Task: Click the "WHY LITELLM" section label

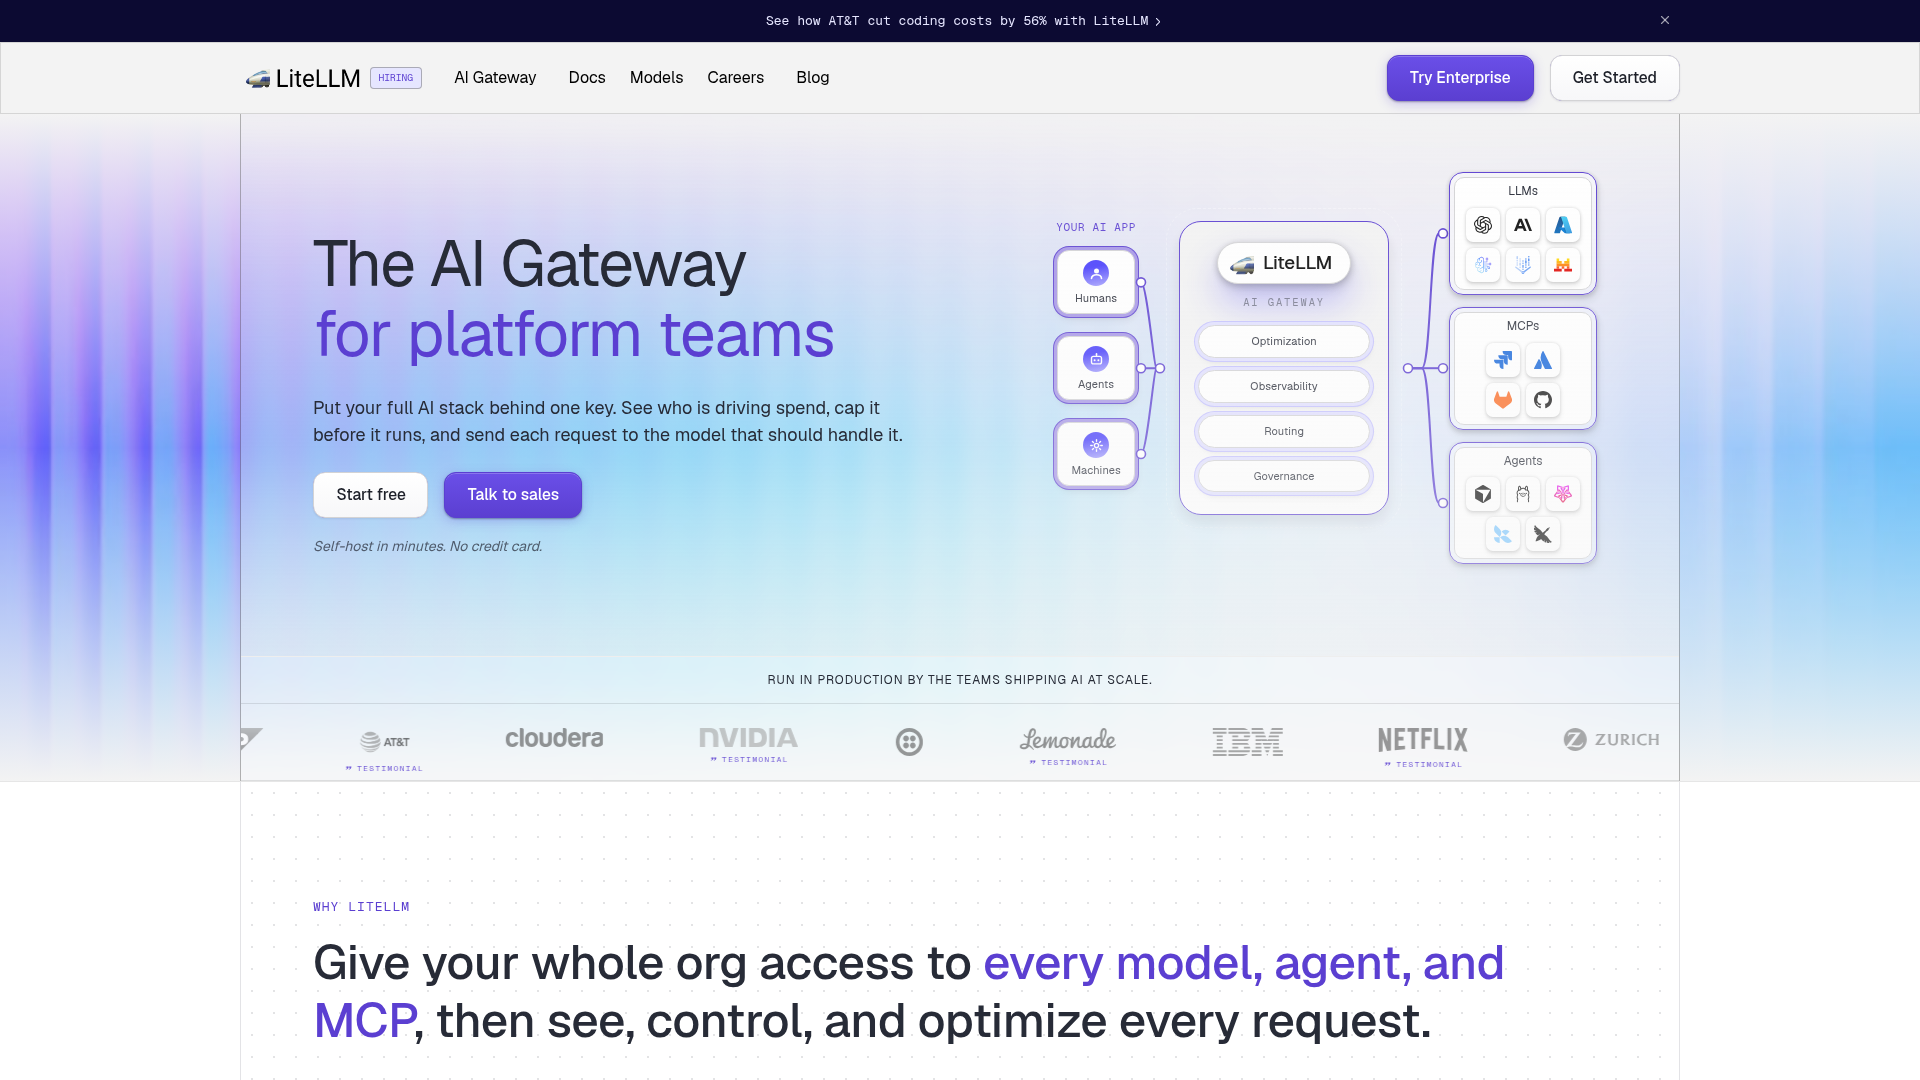Action: (361, 907)
